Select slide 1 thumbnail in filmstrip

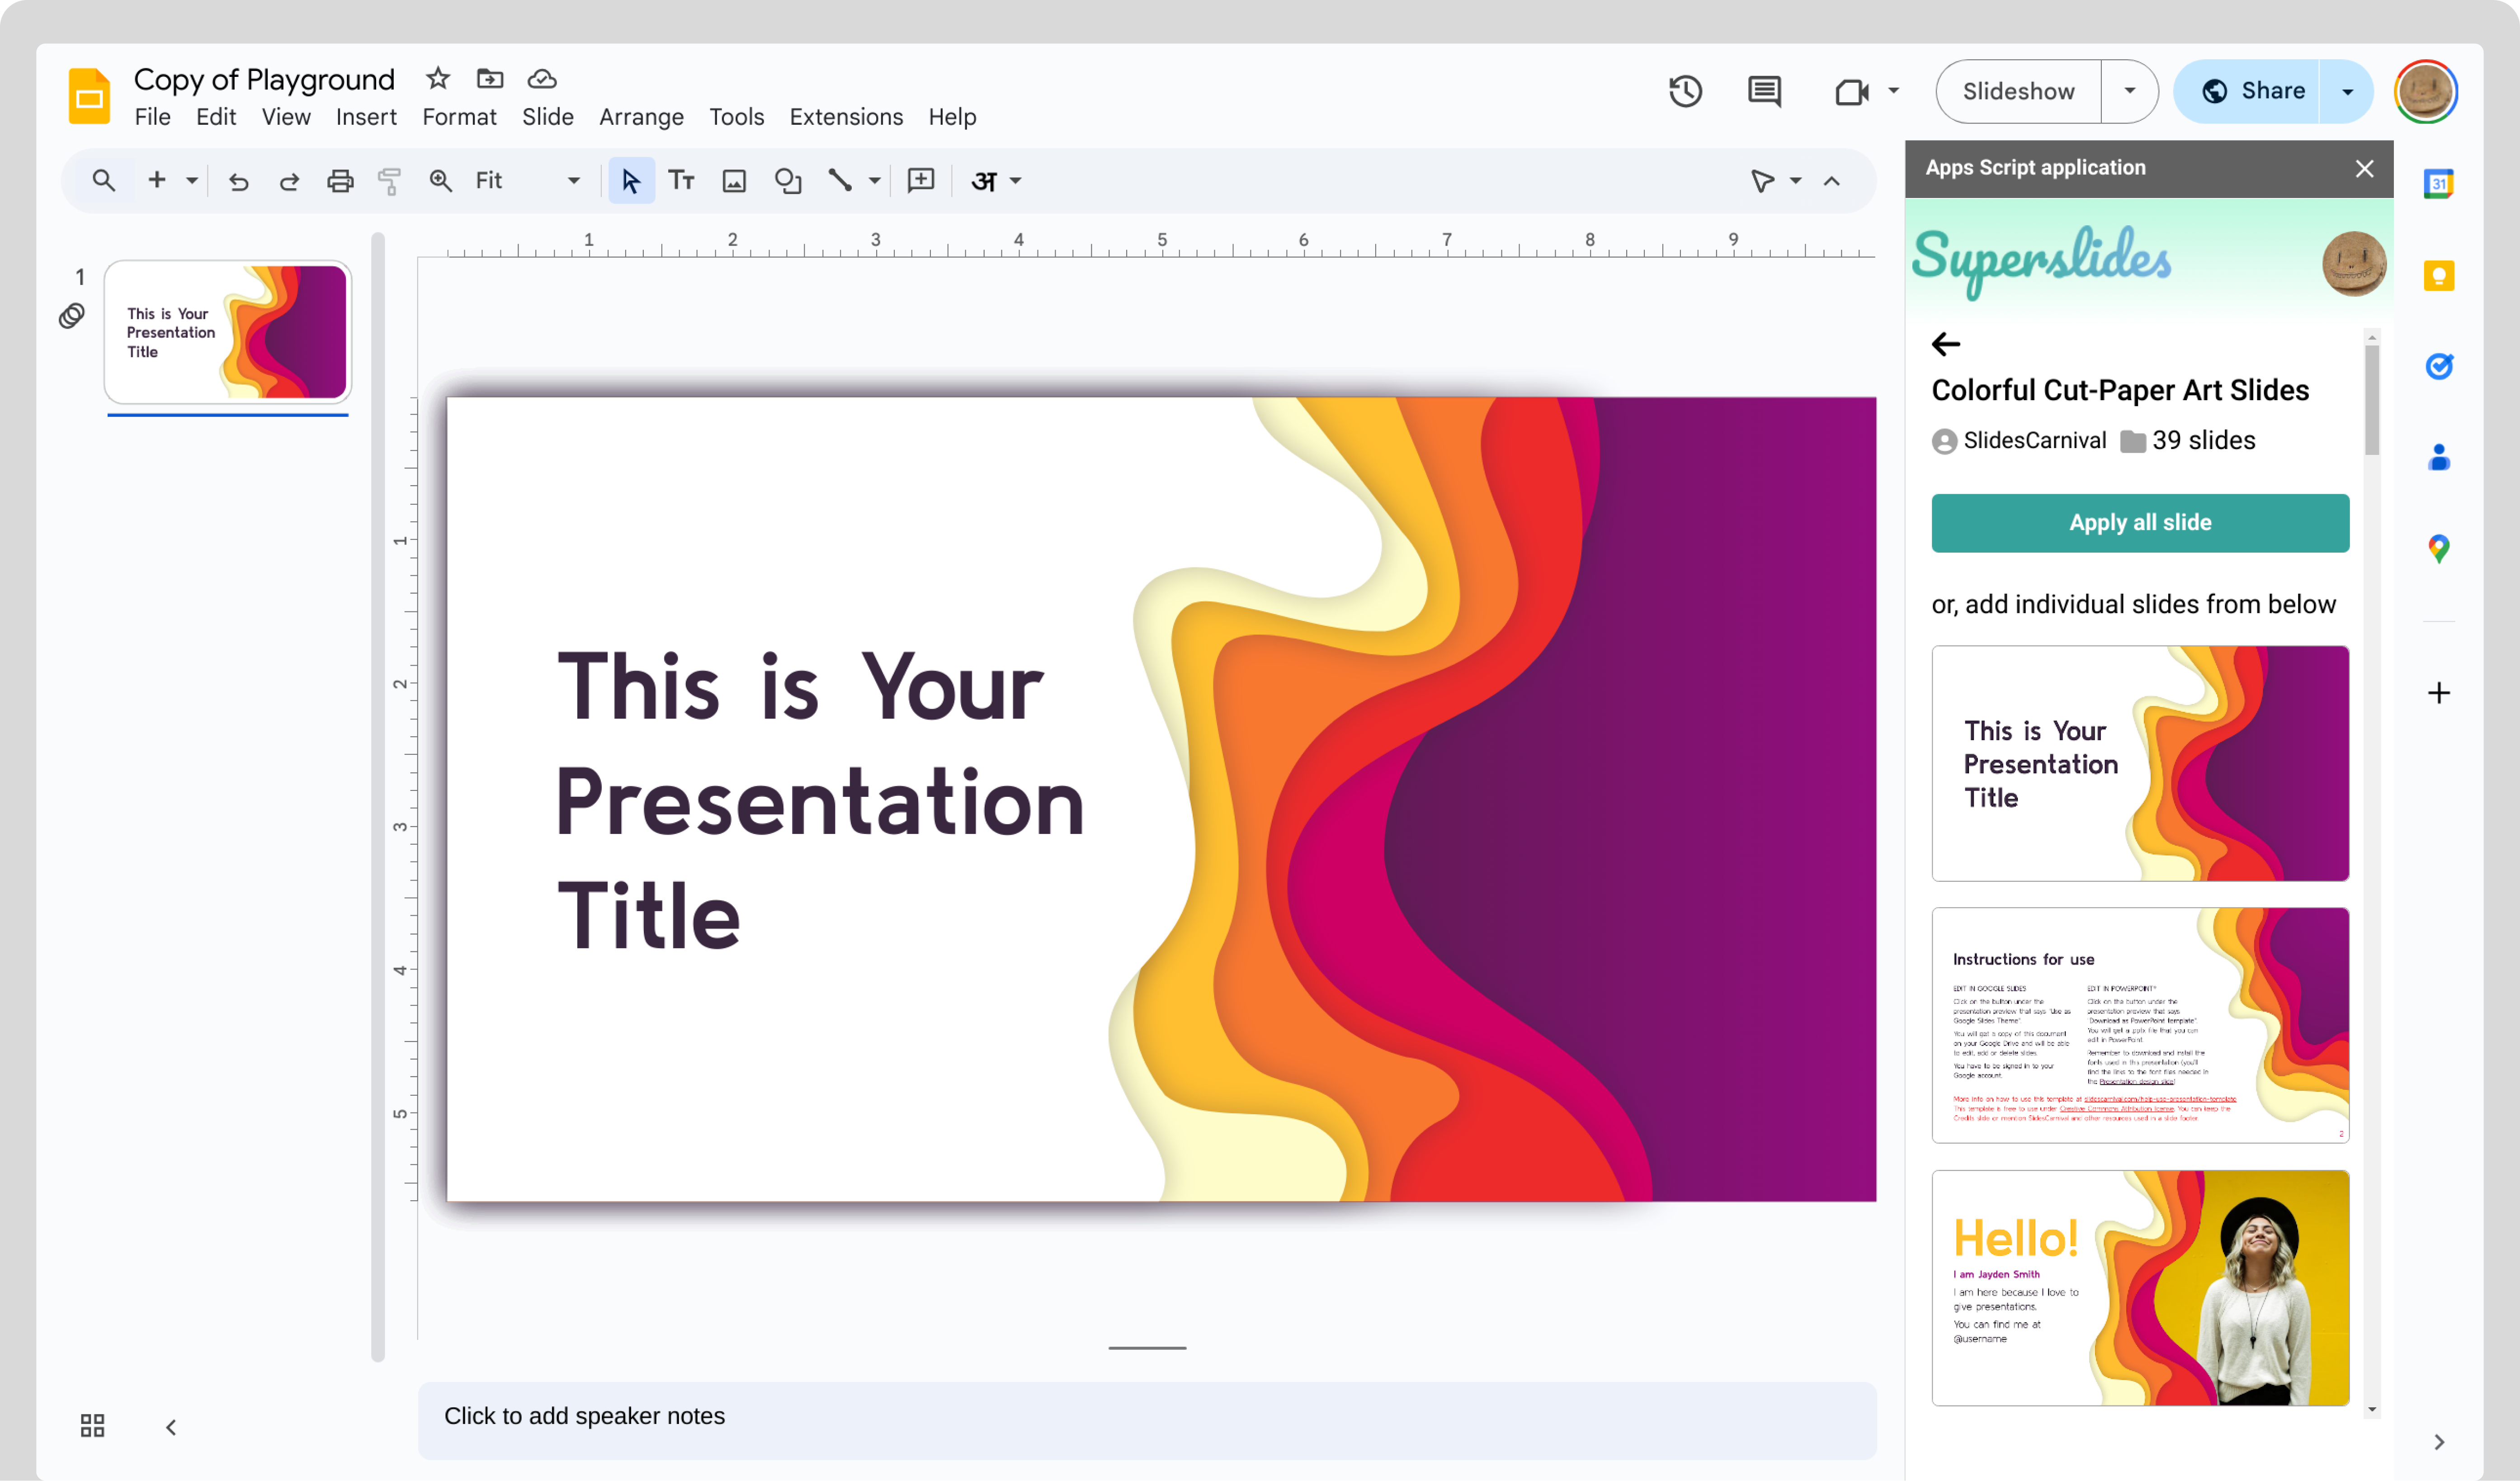tap(228, 331)
